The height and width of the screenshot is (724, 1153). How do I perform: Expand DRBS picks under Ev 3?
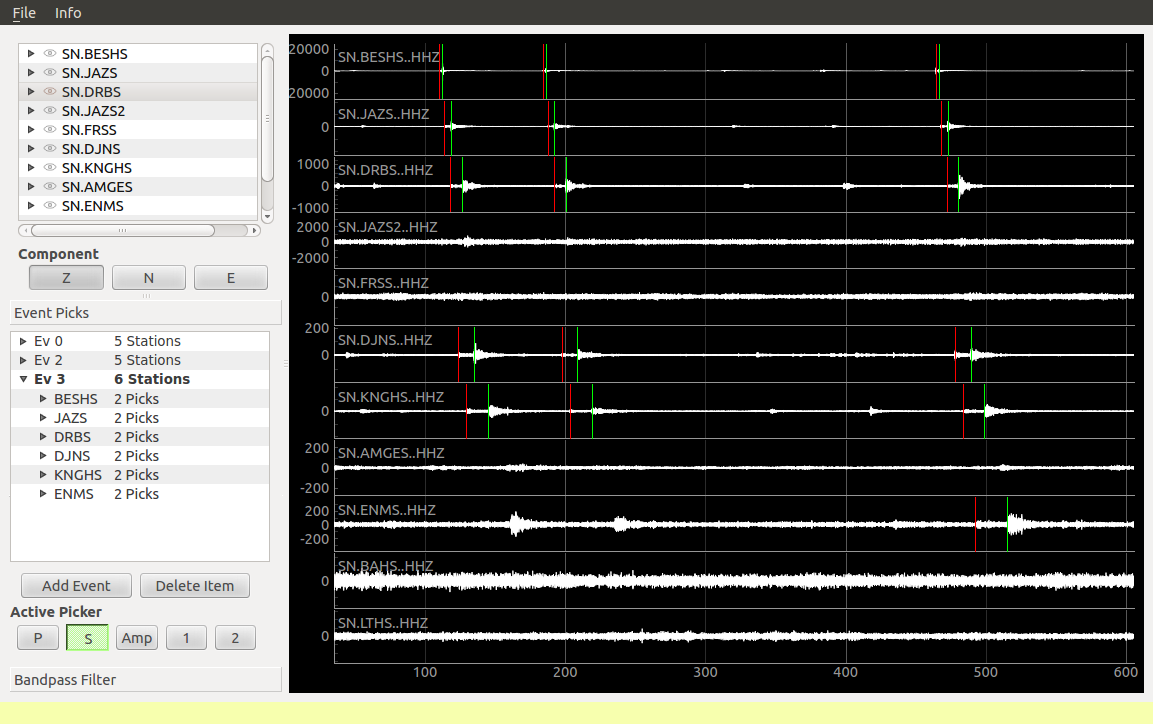point(43,437)
